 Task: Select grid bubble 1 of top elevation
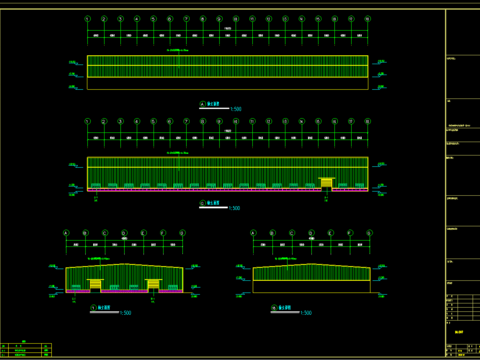88,19
